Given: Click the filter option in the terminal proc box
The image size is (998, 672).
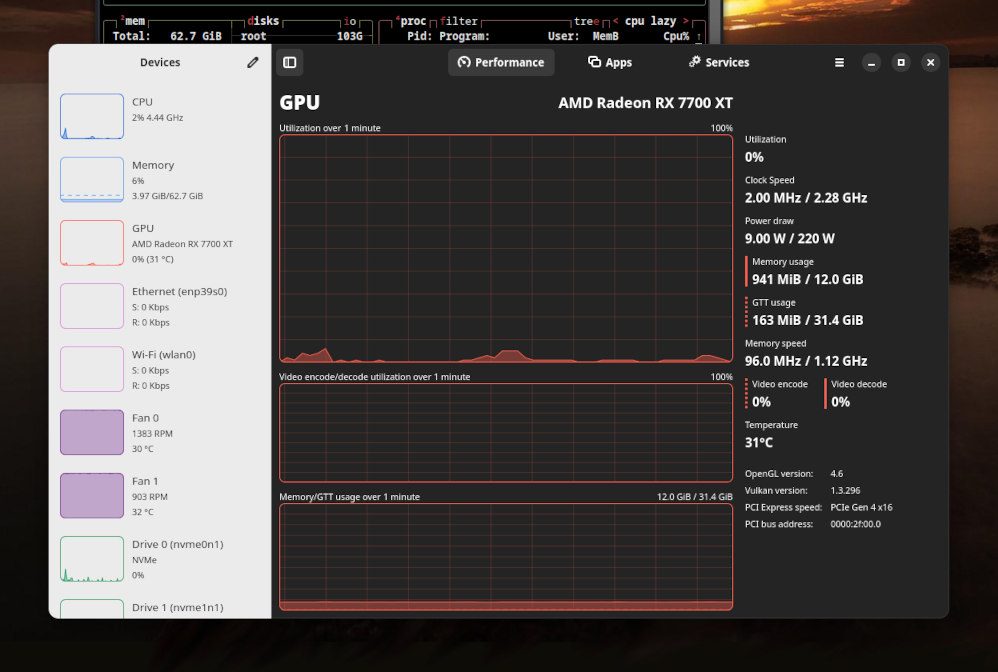Looking at the screenshot, I should [x=458, y=21].
